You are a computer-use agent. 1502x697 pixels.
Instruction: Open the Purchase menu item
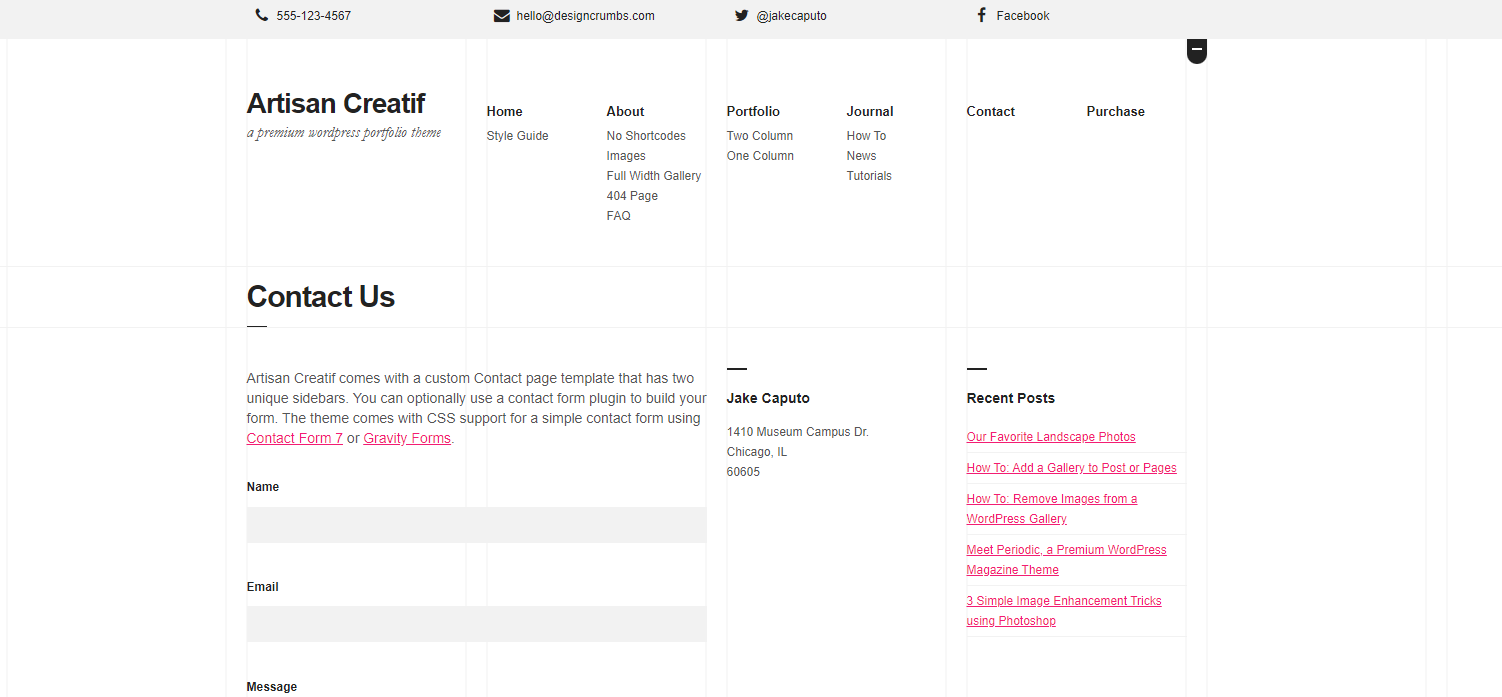(1116, 111)
